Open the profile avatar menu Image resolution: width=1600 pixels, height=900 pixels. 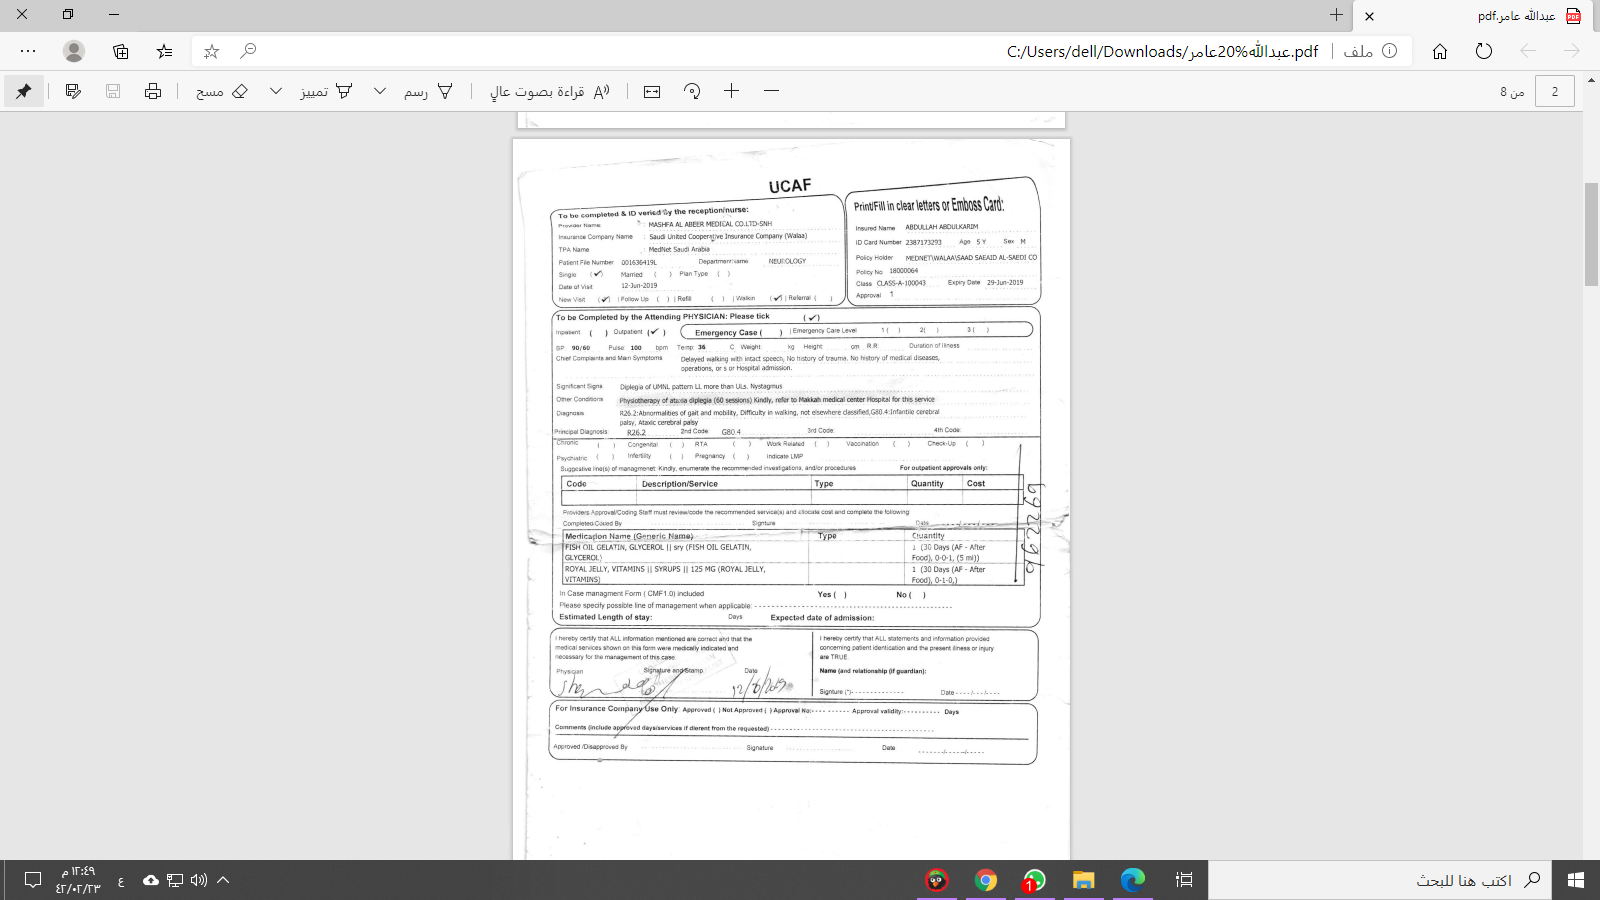coord(74,51)
